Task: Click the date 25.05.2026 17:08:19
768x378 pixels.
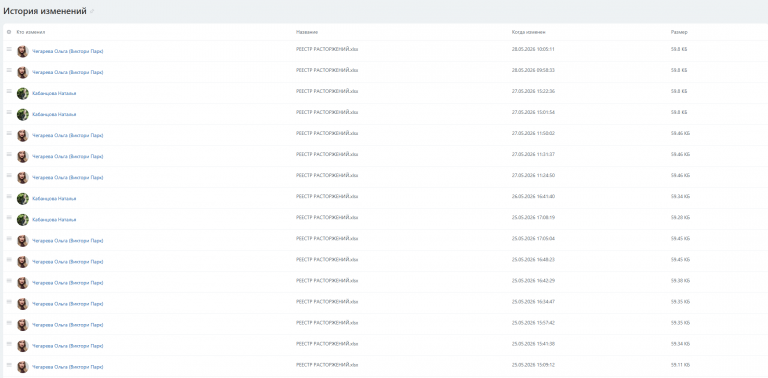Action: 533,217
